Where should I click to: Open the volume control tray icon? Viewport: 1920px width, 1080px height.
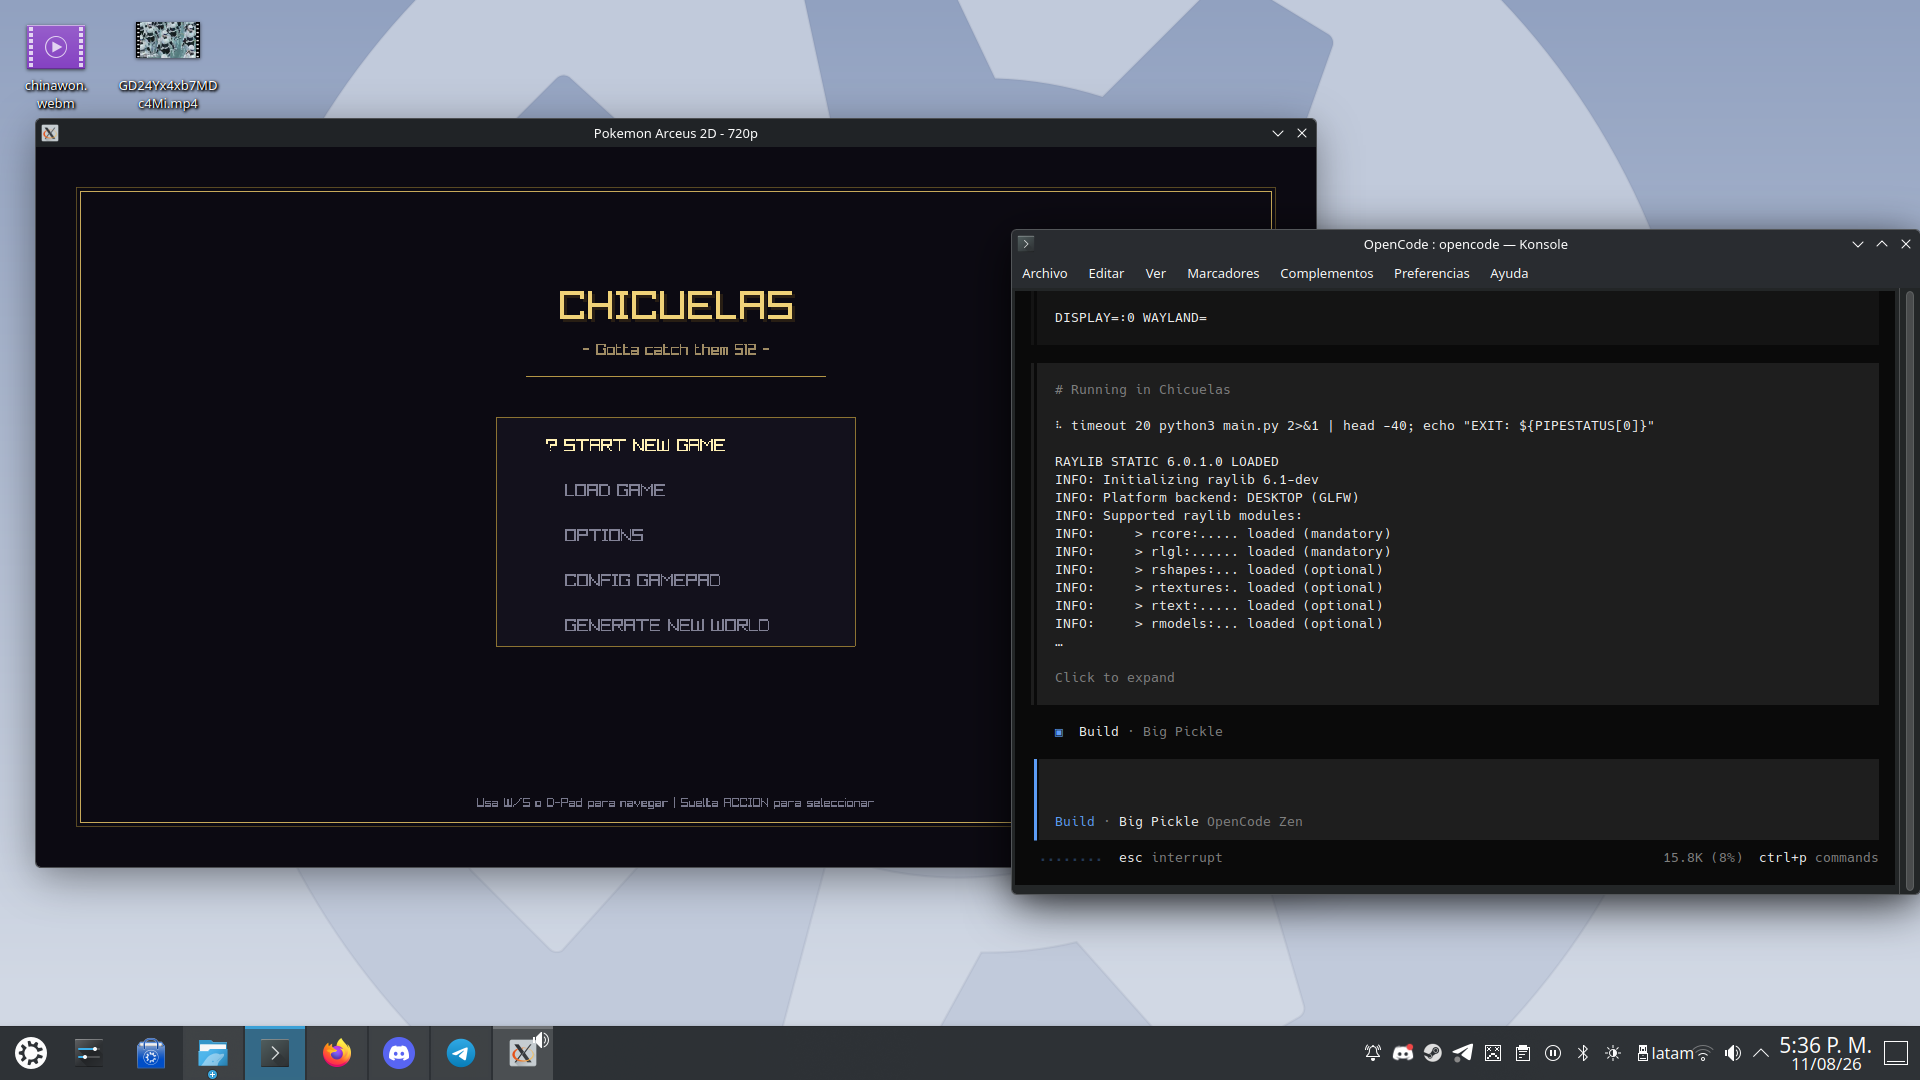[1733, 1053]
